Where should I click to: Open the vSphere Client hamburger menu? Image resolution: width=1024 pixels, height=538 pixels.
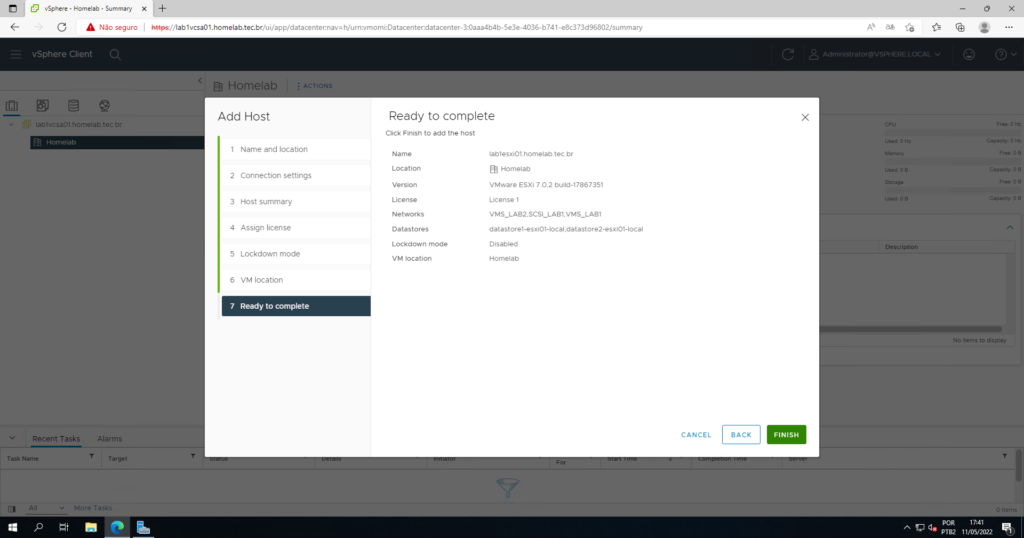click(16, 54)
